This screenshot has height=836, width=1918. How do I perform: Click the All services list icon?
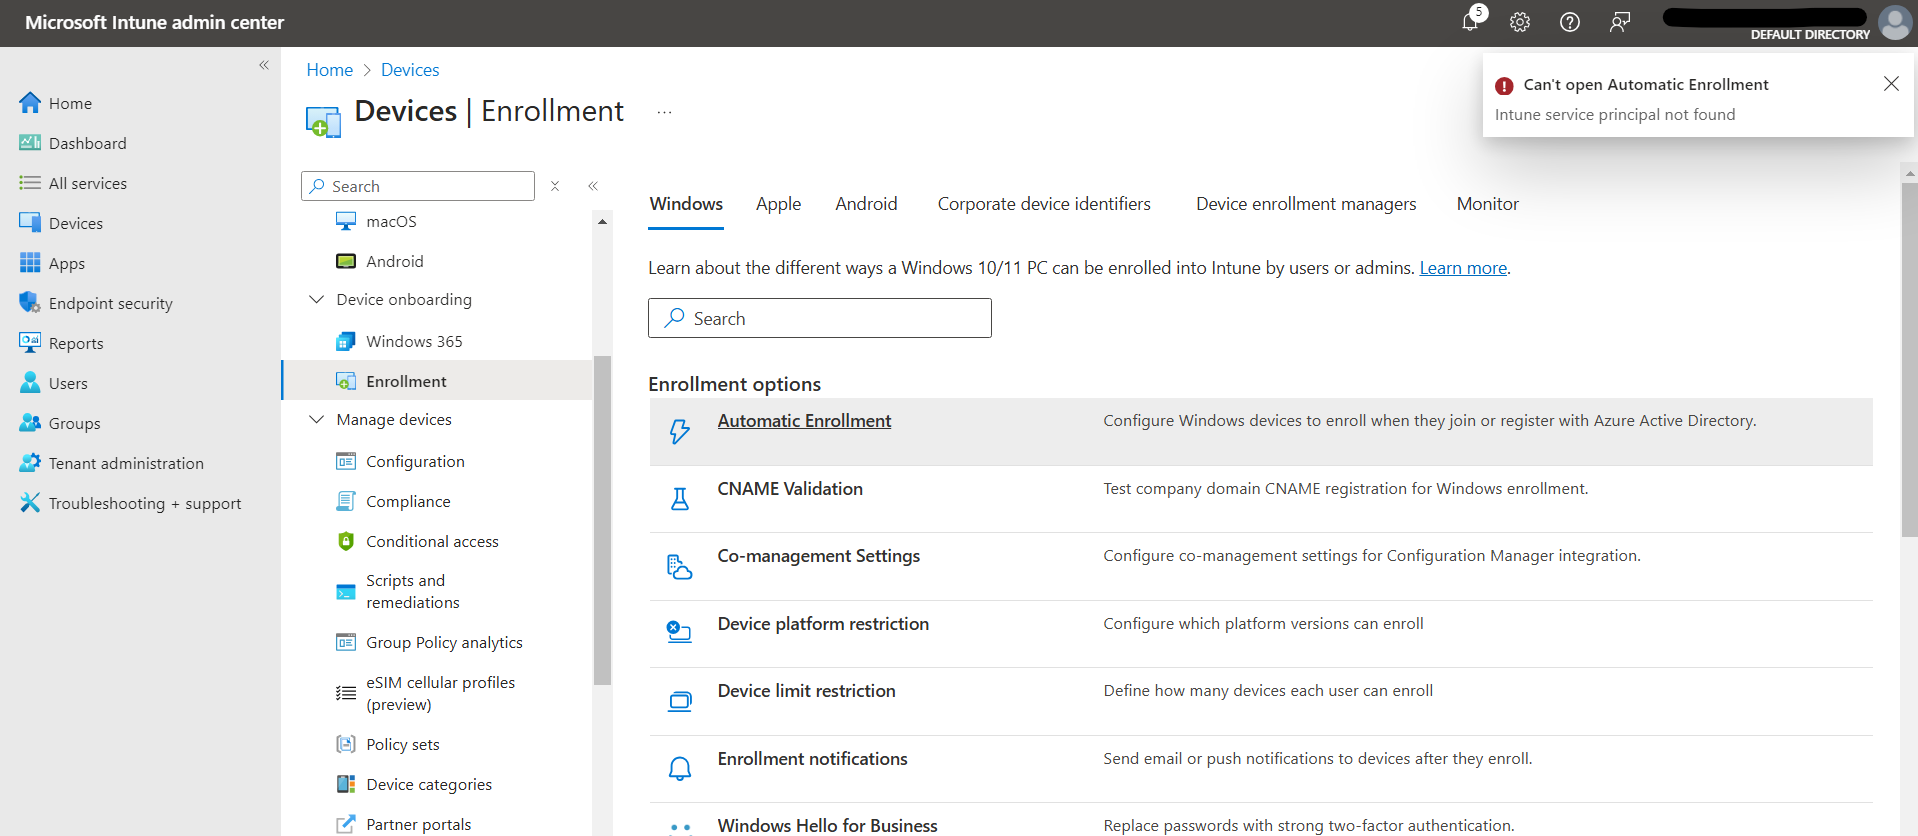[30, 183]
